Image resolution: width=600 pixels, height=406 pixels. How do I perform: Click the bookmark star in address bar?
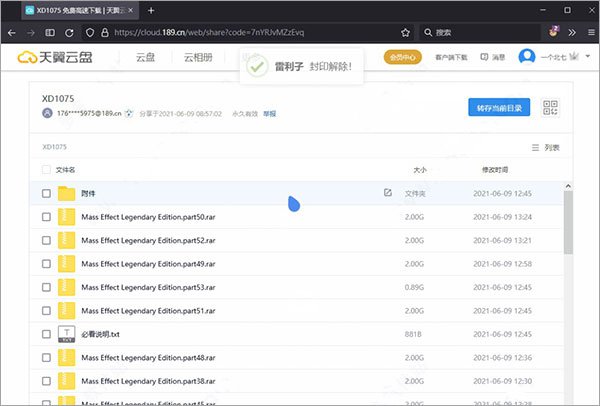click(x=404, y=32)
